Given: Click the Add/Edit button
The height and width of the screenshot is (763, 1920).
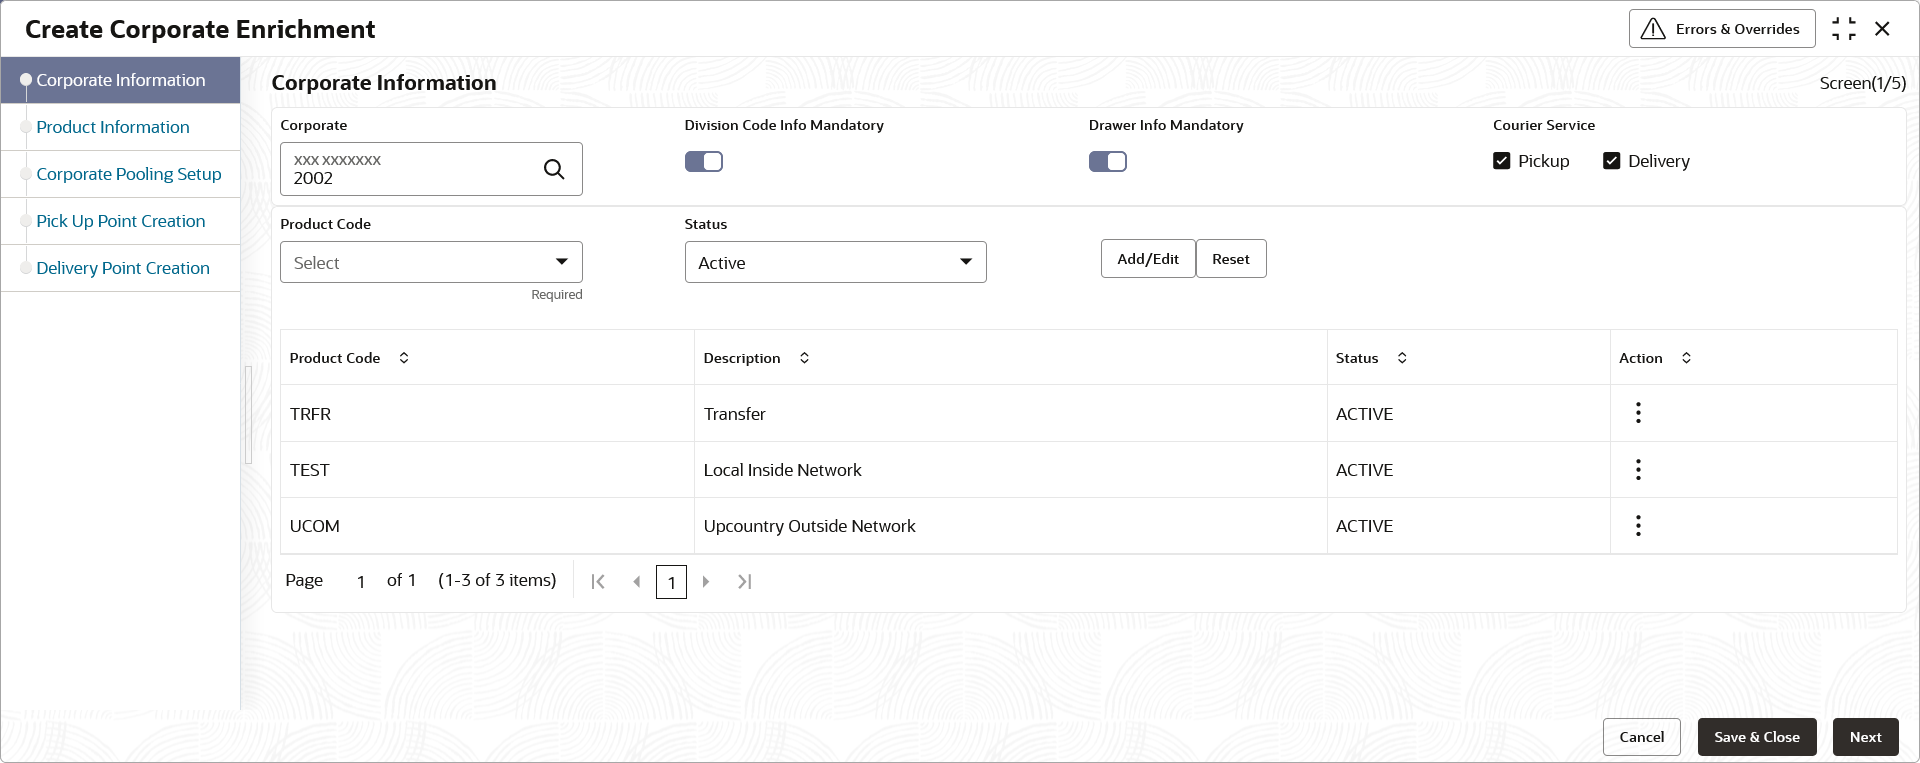Looking at the screenshot, I should (x=1148, y=259).
